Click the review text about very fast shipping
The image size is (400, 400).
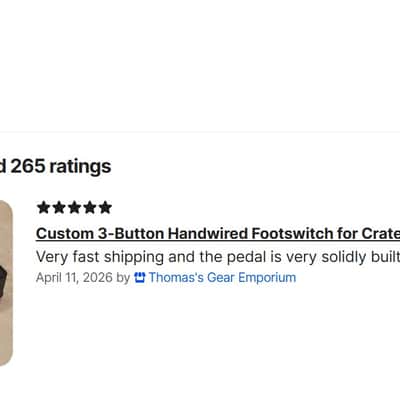218,257
